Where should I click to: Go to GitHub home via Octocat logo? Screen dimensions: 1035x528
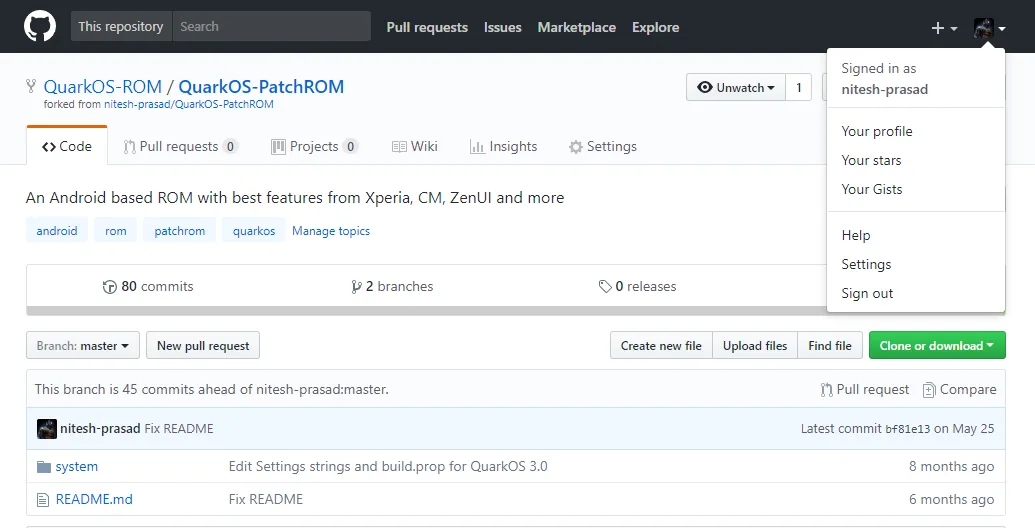pos(40,26)
